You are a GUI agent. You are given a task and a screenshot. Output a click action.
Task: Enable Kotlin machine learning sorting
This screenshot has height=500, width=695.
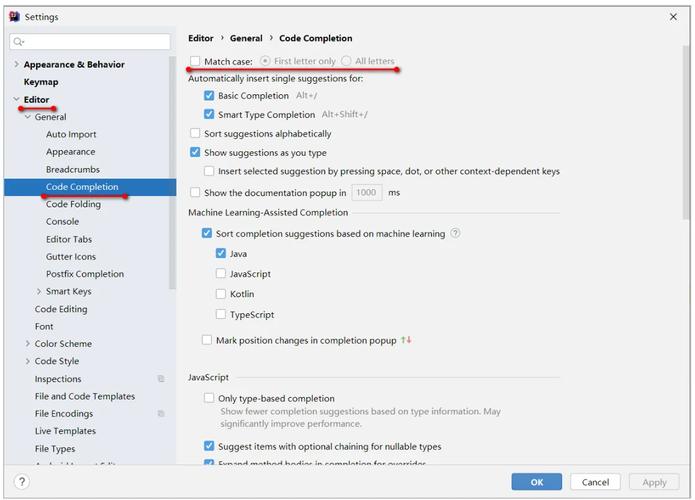point(221,293)
